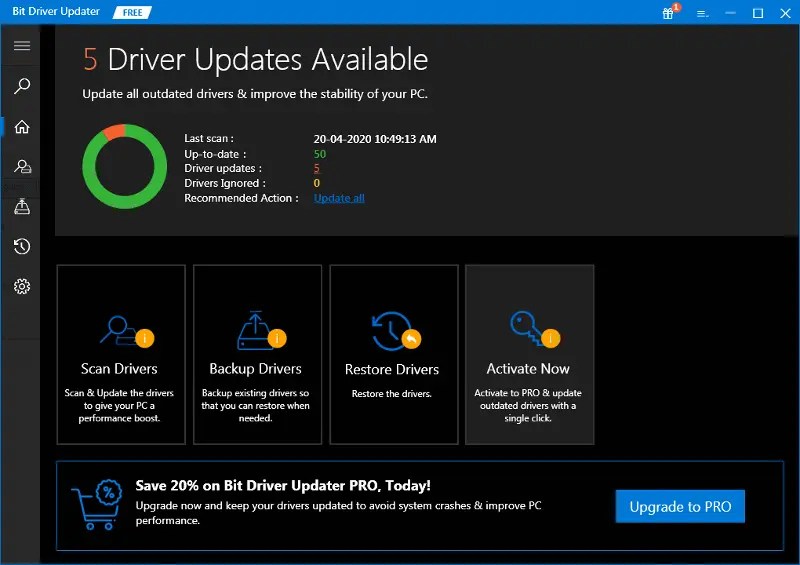
Task: Click the Bit Driver Updater title text
Action: click(56, 11)
